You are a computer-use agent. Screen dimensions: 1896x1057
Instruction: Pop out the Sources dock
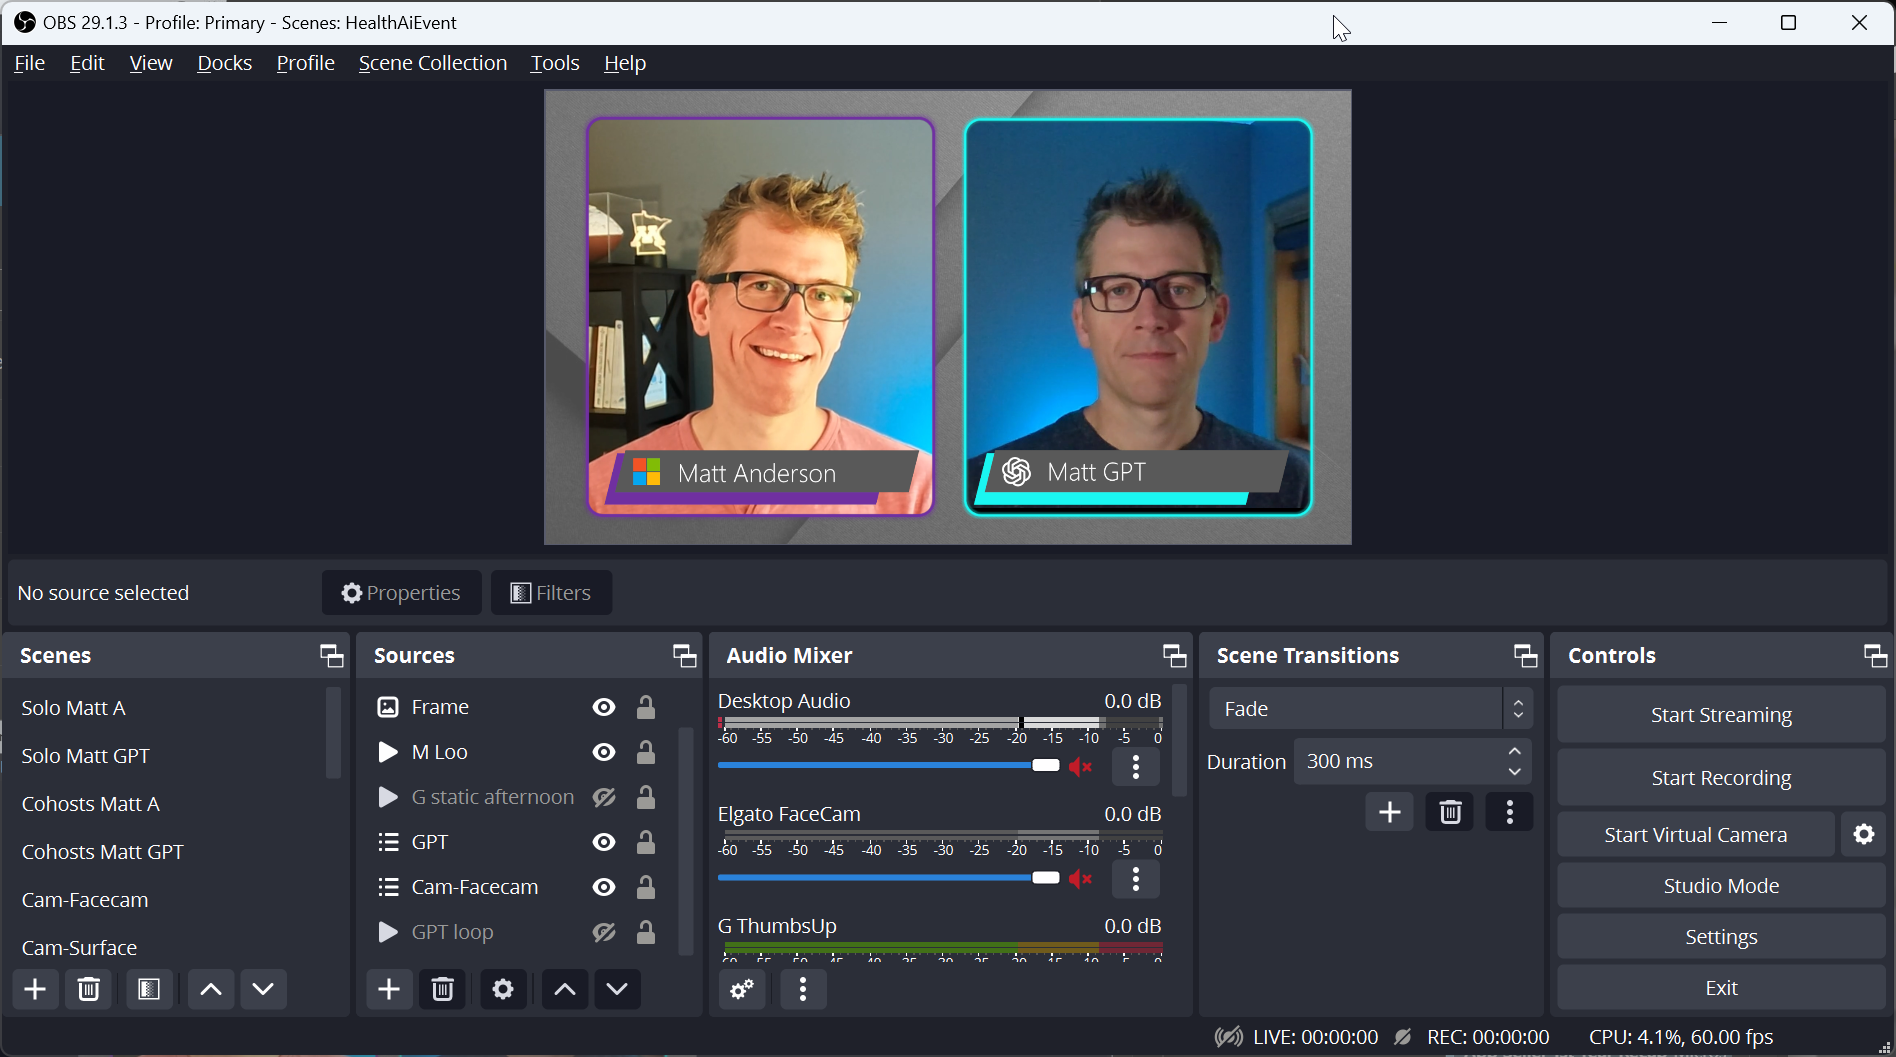[x=684, y=655]
